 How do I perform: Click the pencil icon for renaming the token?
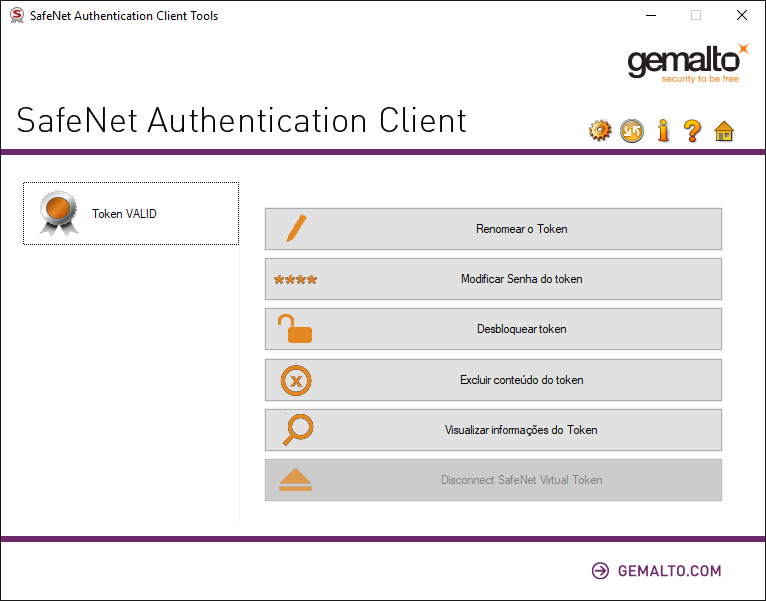[x=295, y=229]
